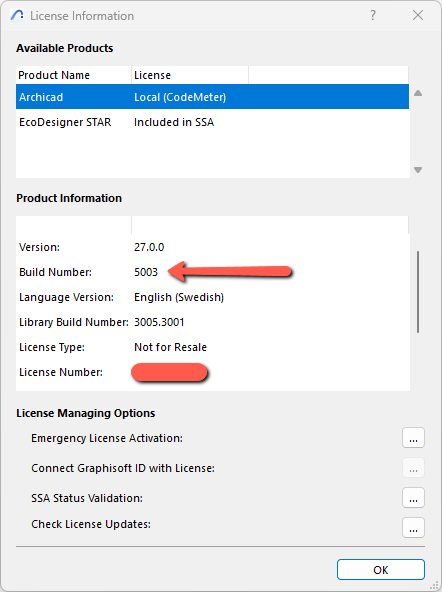Click the Archicad logo icon in title bar
Image resolution: width=442 pixels, height=592 pixels.
point(17,15)
